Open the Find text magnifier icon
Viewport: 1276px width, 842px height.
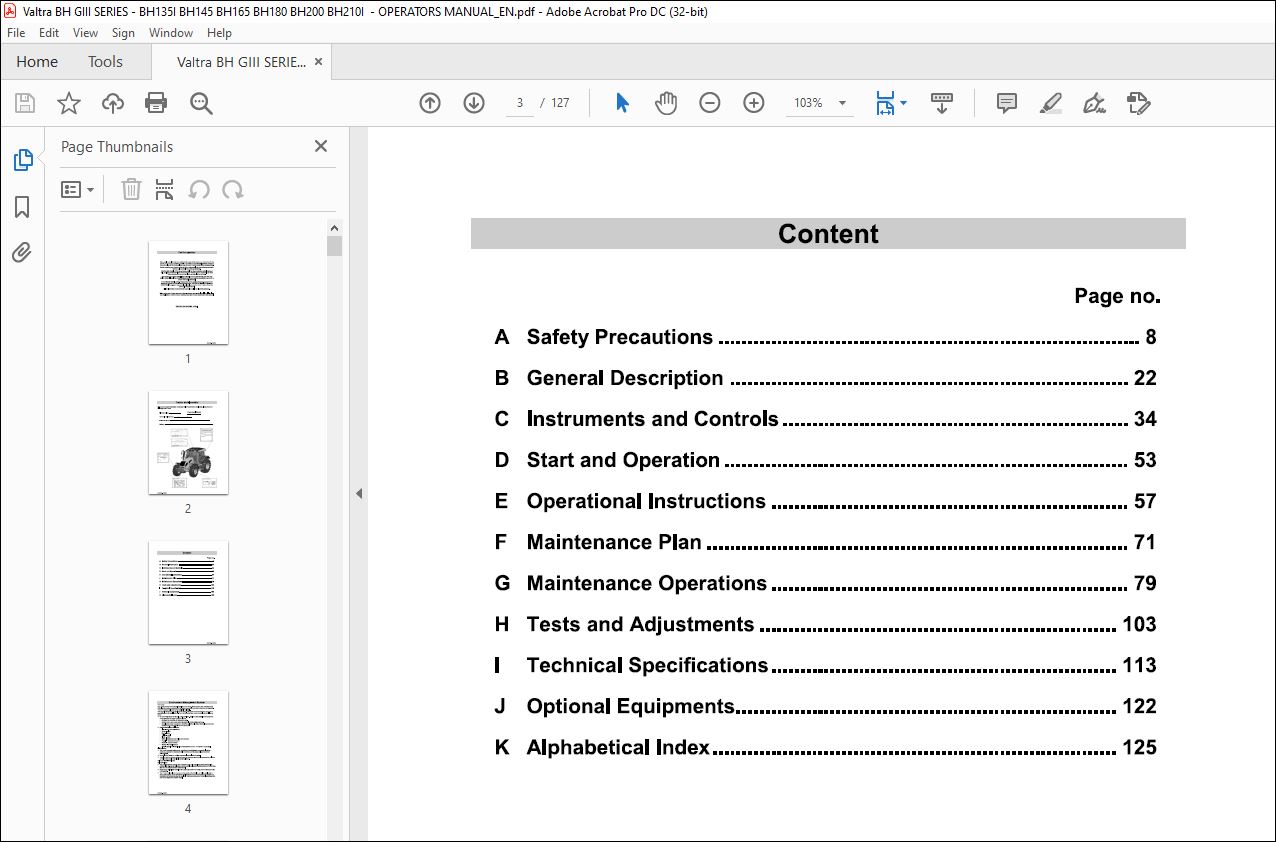coord(201,103)
